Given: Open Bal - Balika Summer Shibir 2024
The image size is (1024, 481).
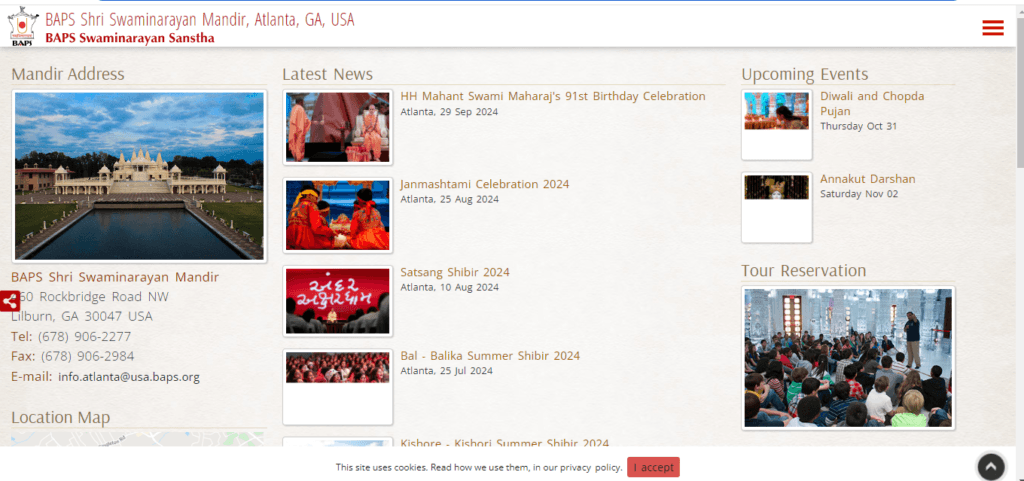Looking at the screenshot, I should (490, 356).
